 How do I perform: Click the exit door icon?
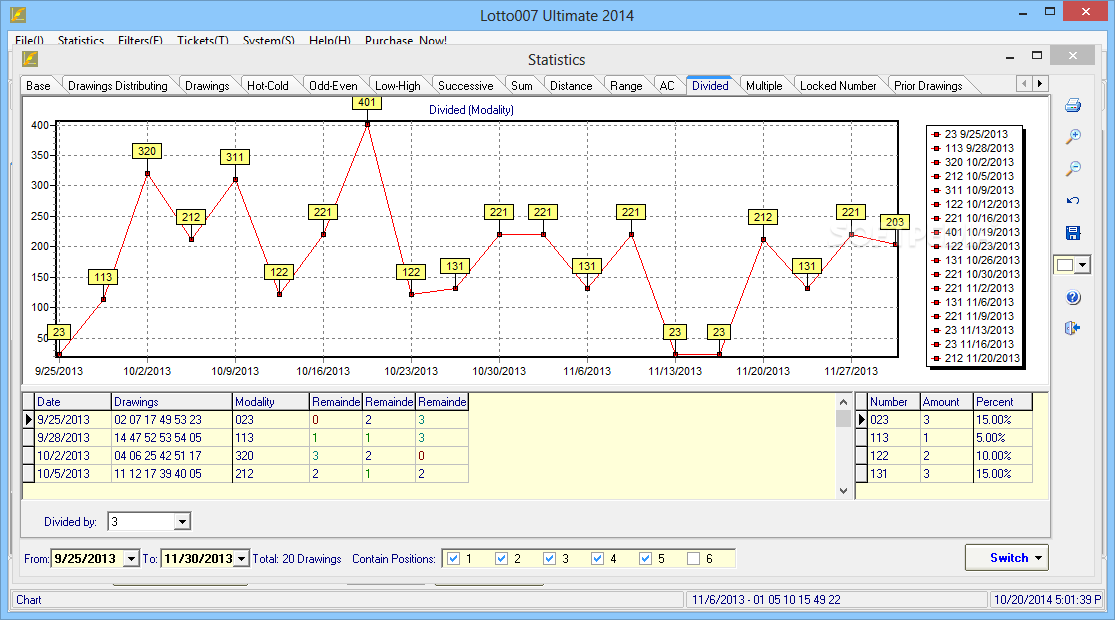click(1073, 328)
